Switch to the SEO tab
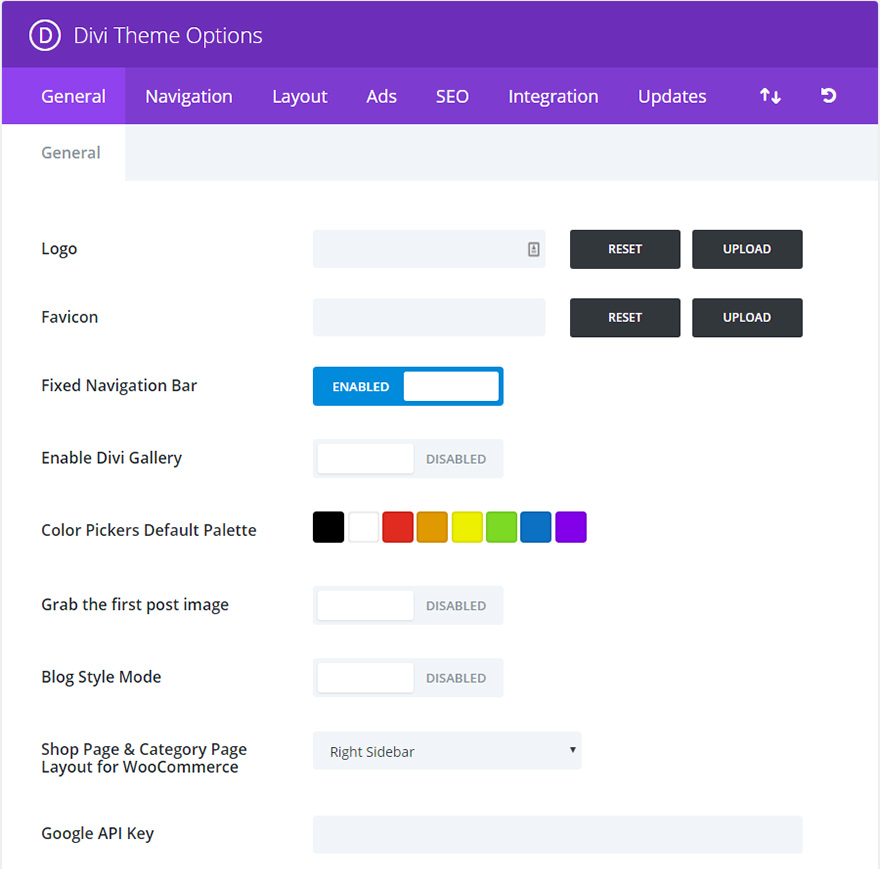The width and height of the screenshot is (880, 869). click(452, 96)
